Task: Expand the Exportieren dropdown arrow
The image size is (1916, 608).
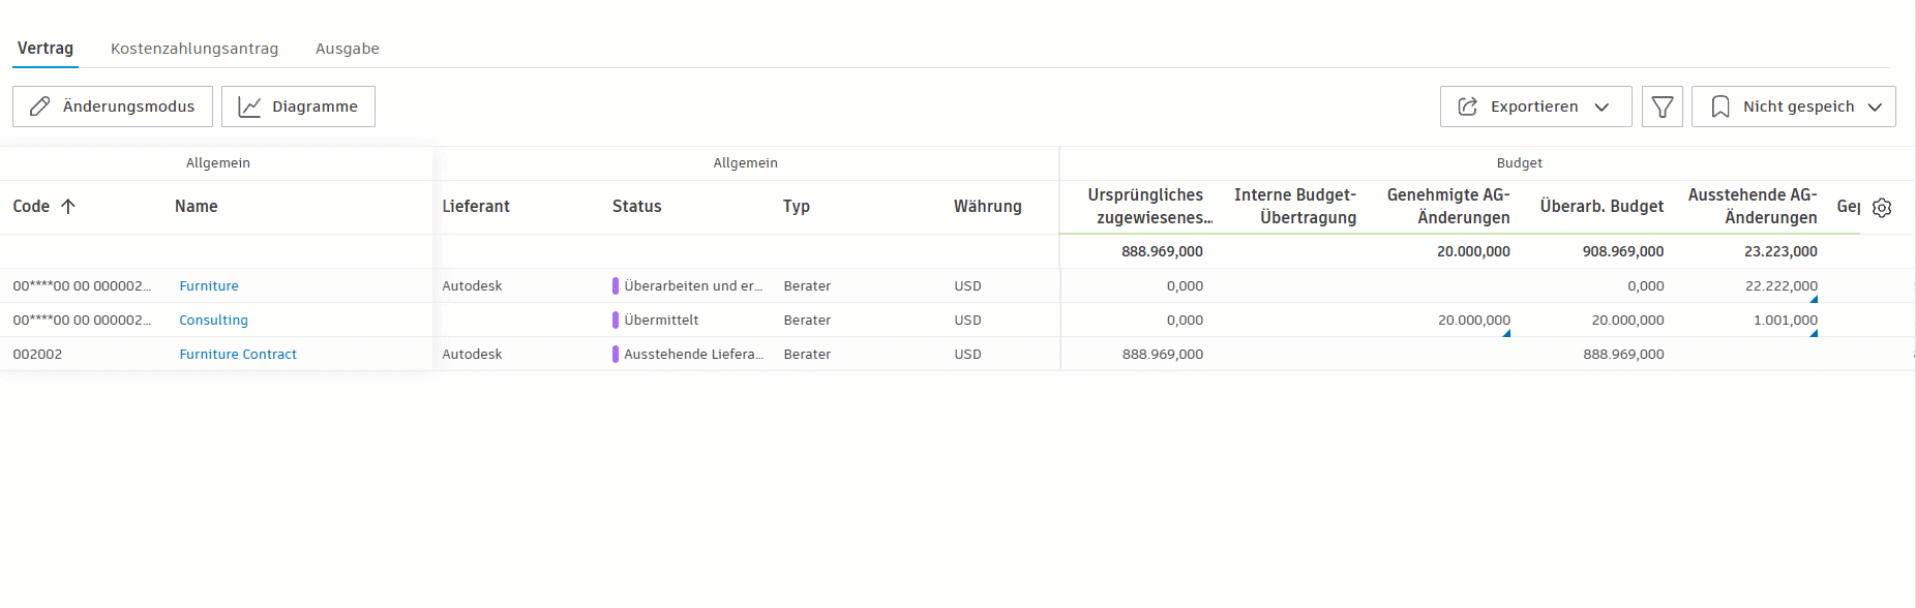Action: [1602, 107]
